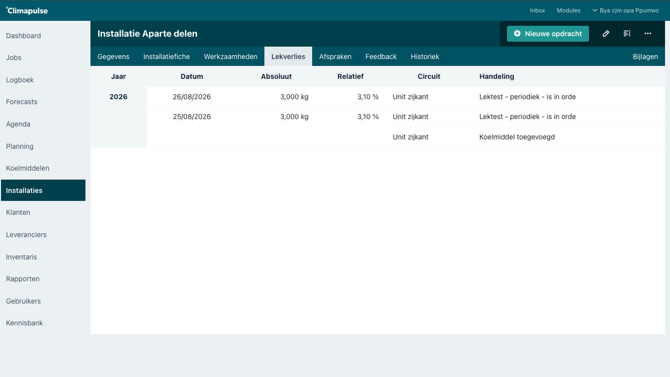Click the Koelmiddel toegevoegd entry
Viewport: 670px width, 377px height.
pos(517,137)
